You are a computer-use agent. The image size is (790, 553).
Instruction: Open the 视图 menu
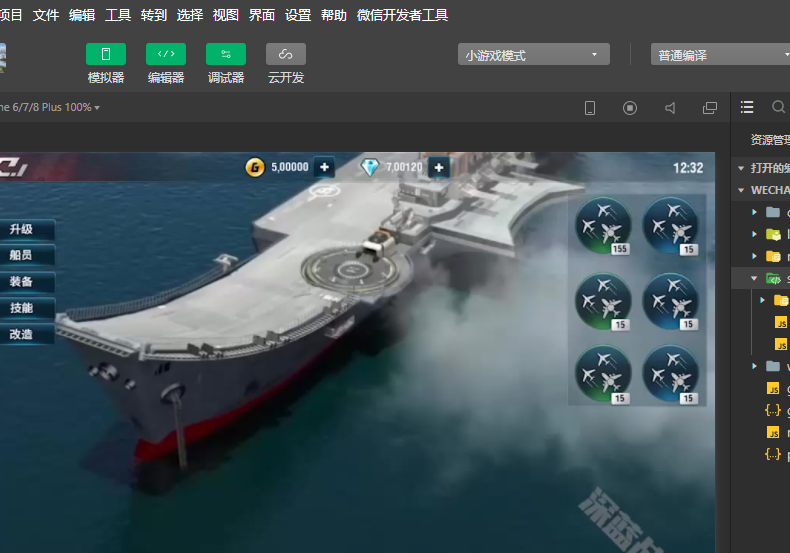pos(226,15)
